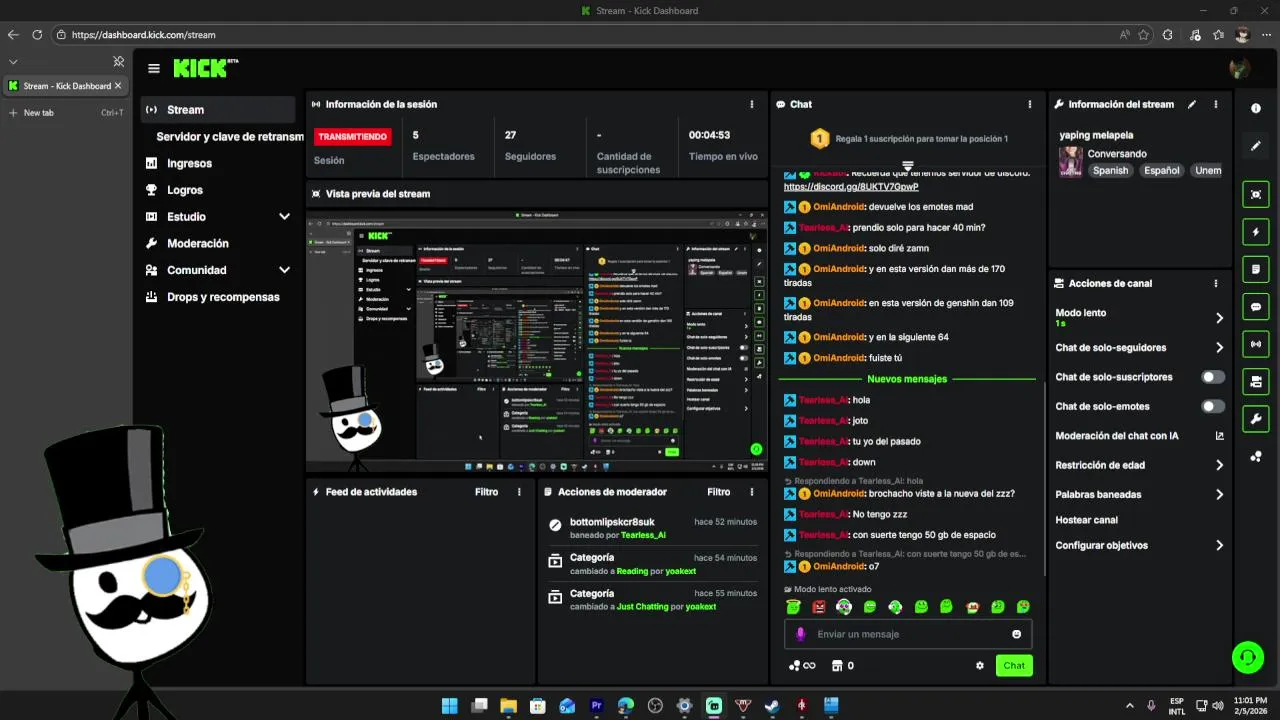Toggle the document panel icon in right rail
This screenshot has height=720, width=1280.
click(1256, 269)
